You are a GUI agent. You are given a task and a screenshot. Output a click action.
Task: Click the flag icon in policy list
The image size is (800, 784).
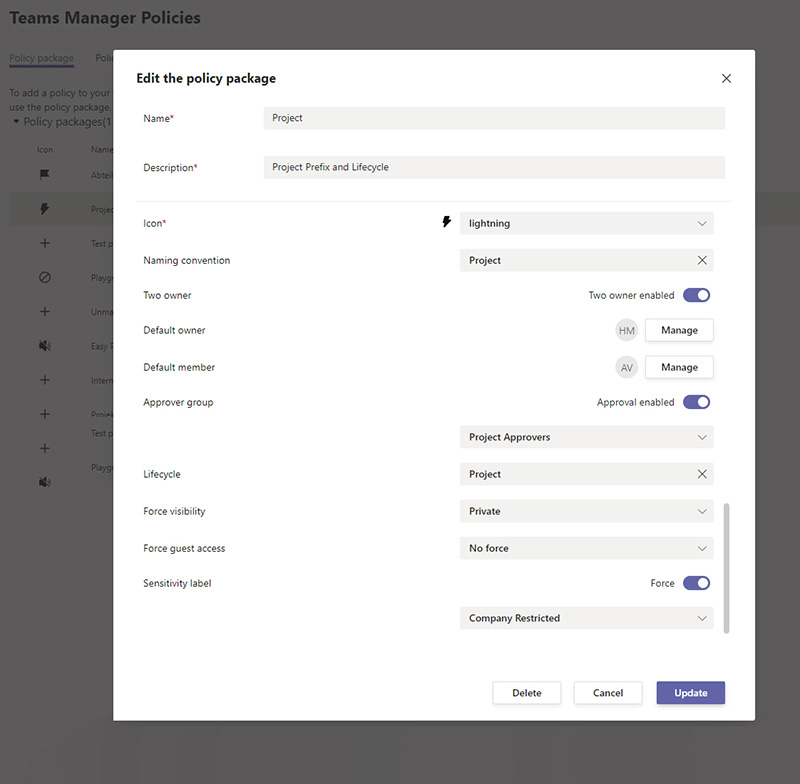pos(45,175)
